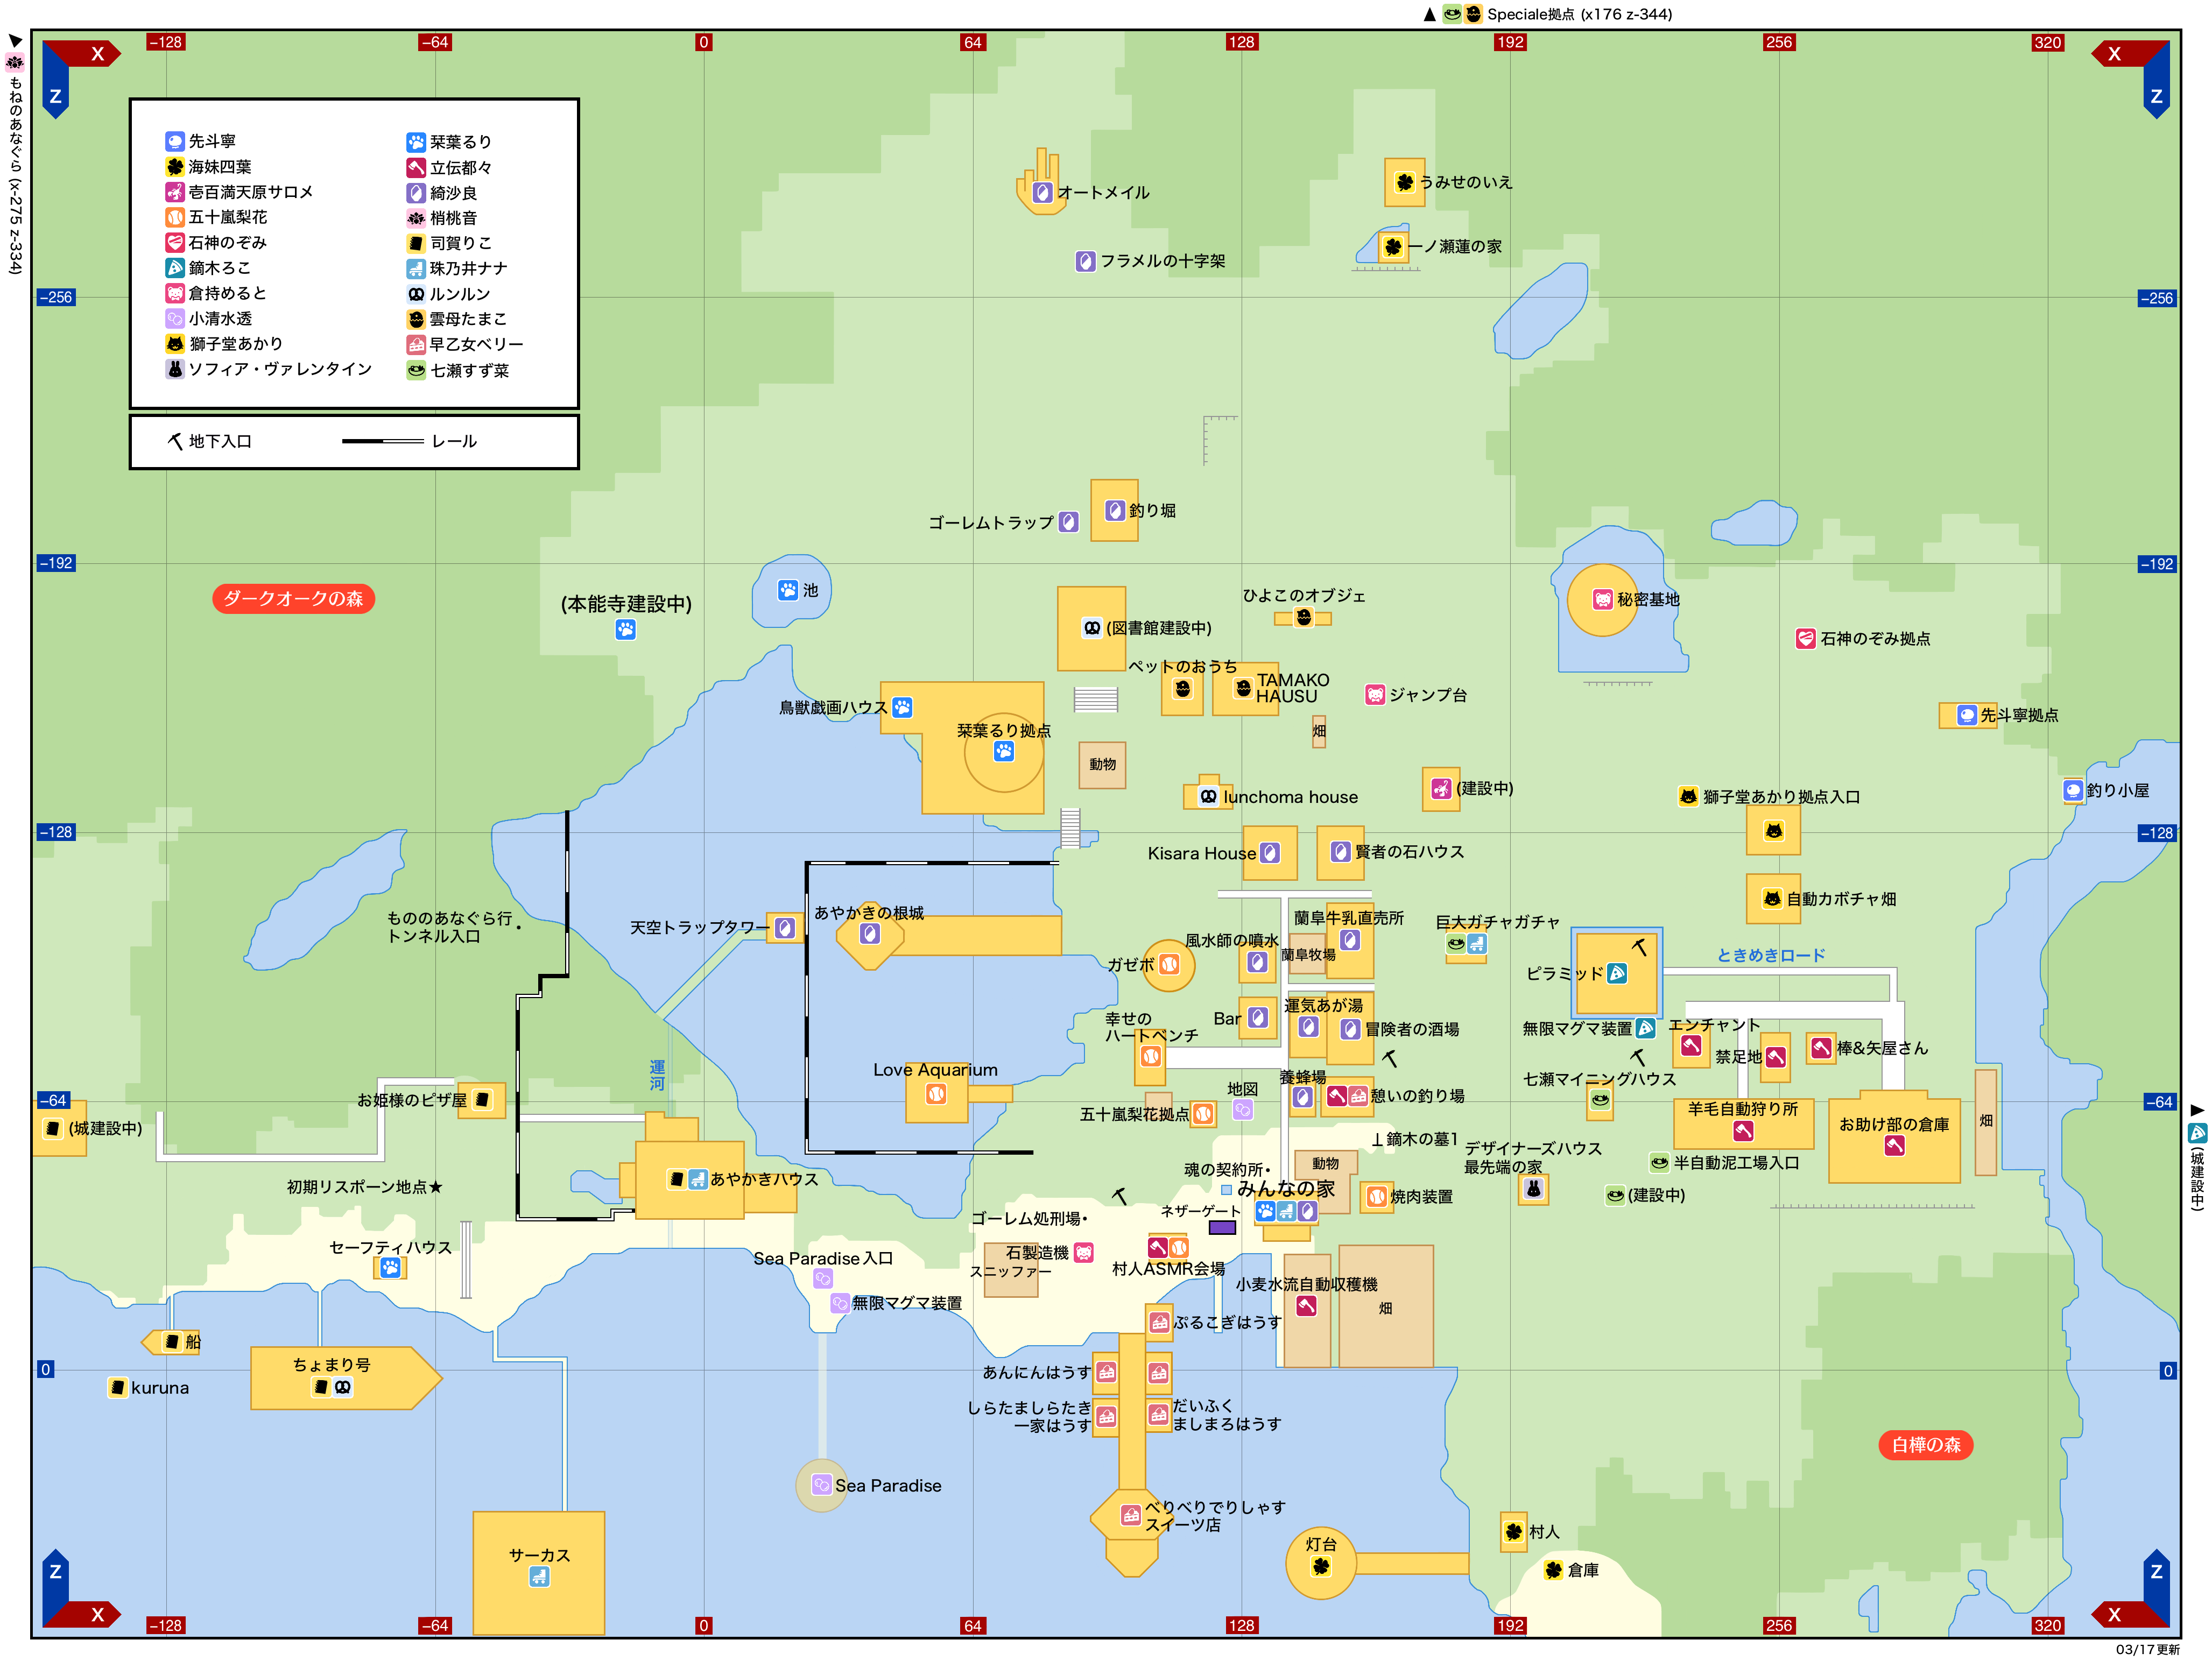Click the 釣り堀 fishing pond icon
This screenshot has height=1668, width=2212.
[1115, 510]
